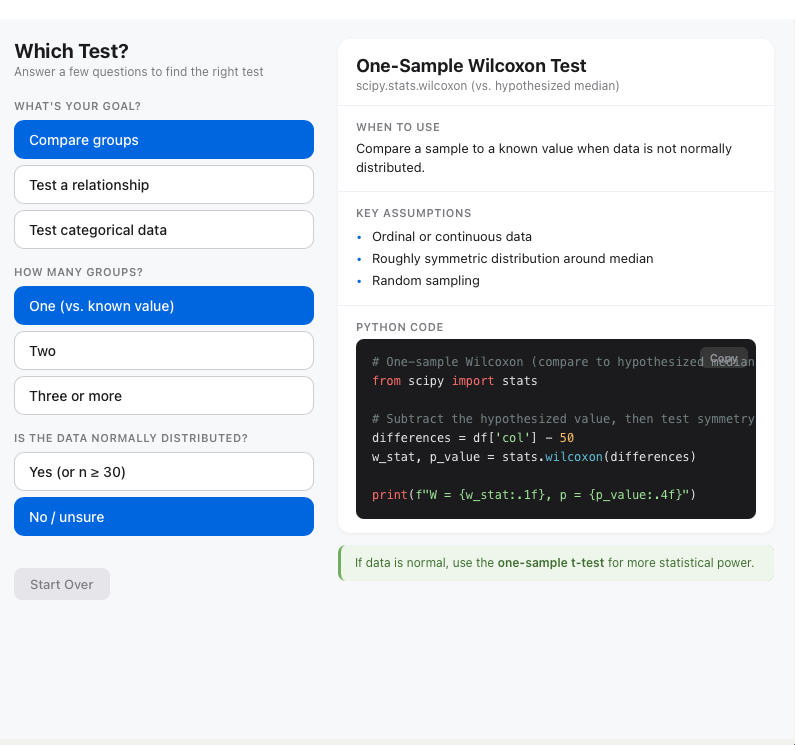Viewport: 795px width, 745px height.
Task: Click the print statement code line
Action: click(534, 494)
